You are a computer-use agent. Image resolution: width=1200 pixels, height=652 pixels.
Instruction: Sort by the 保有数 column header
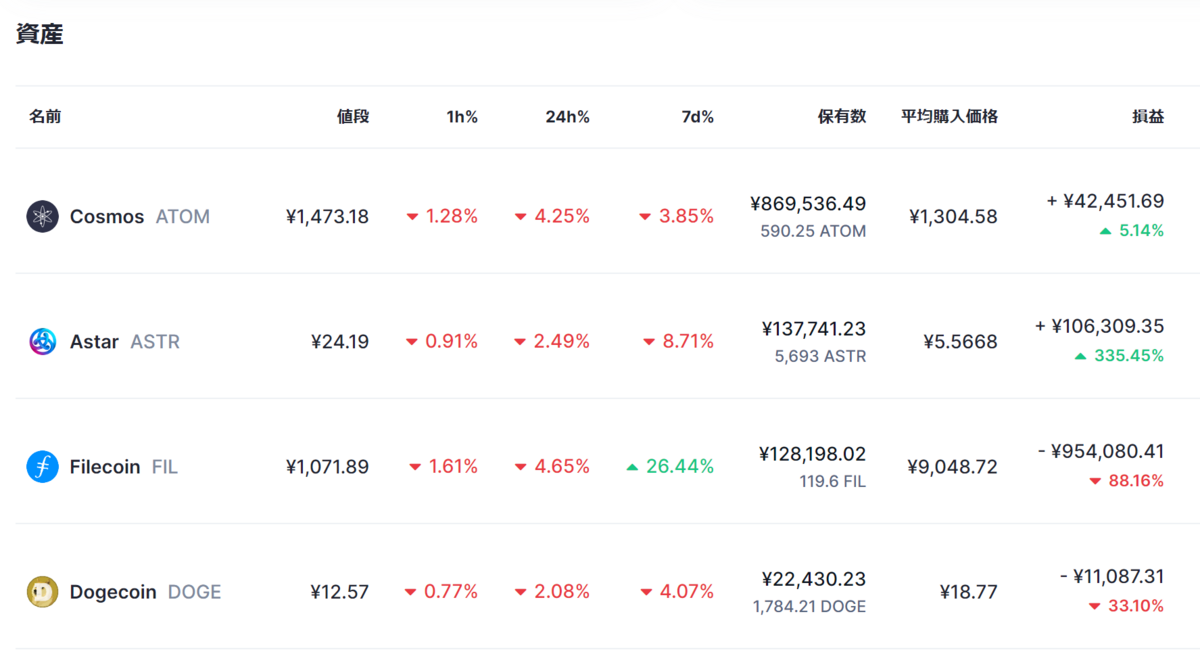(842, 117)
